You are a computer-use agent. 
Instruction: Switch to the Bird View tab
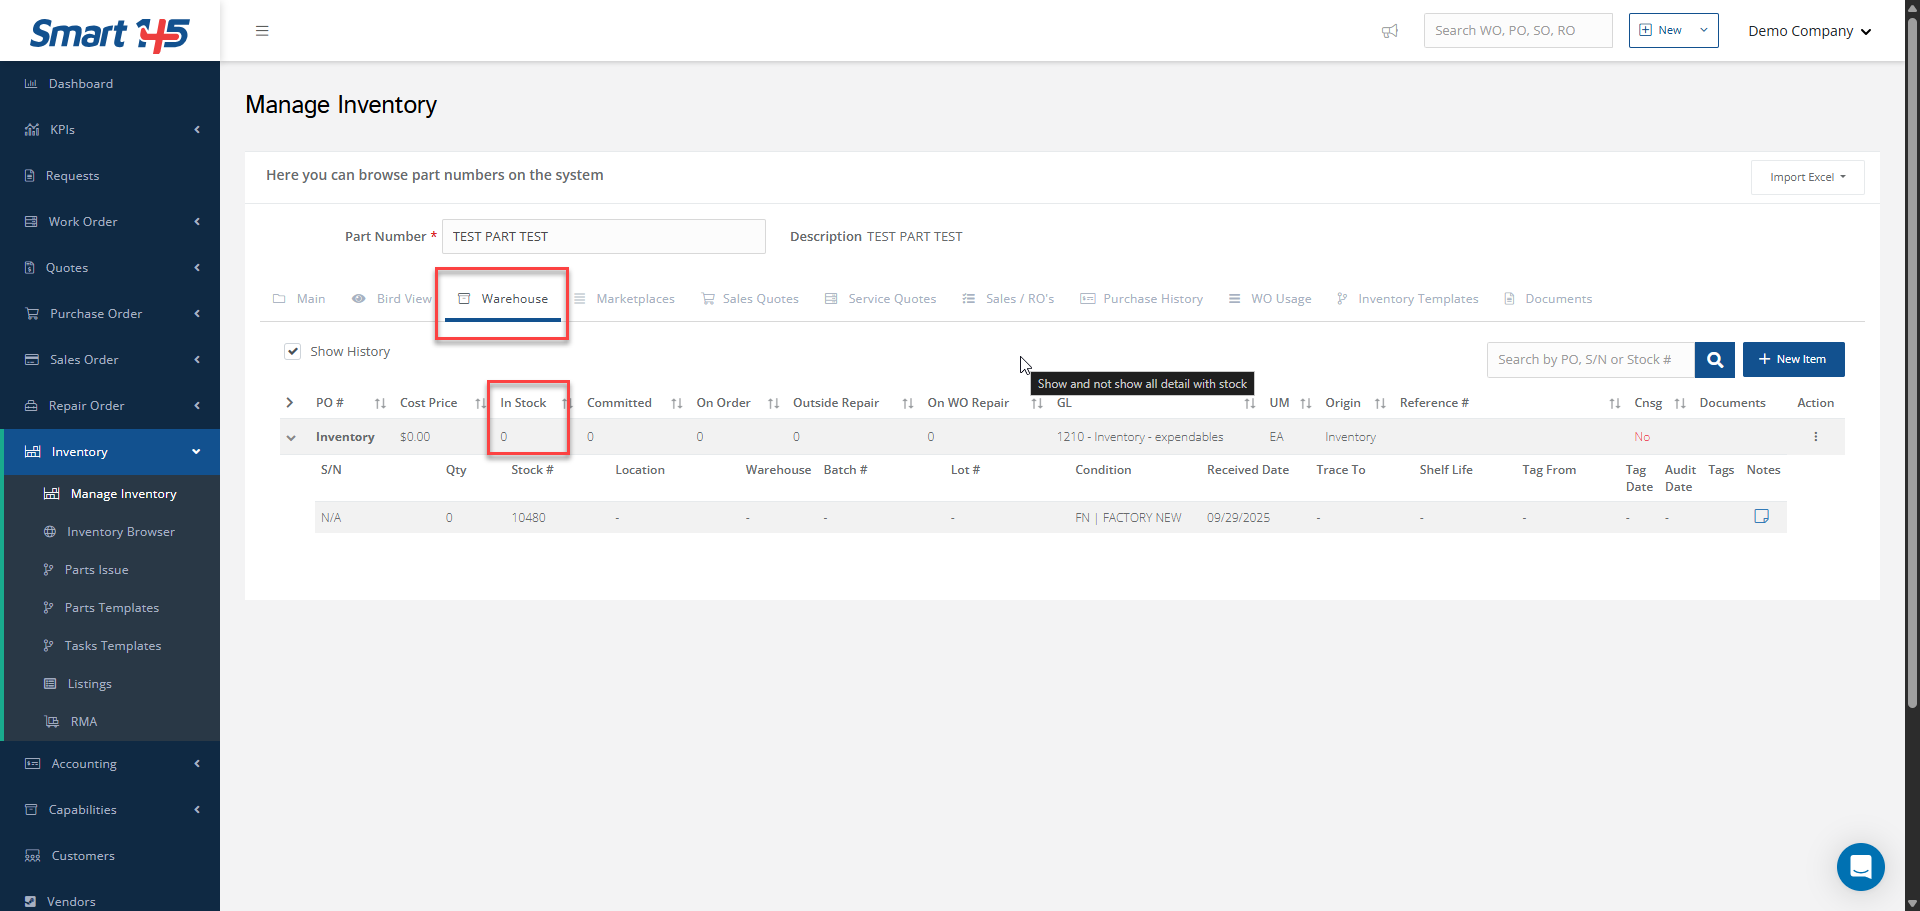393,299
